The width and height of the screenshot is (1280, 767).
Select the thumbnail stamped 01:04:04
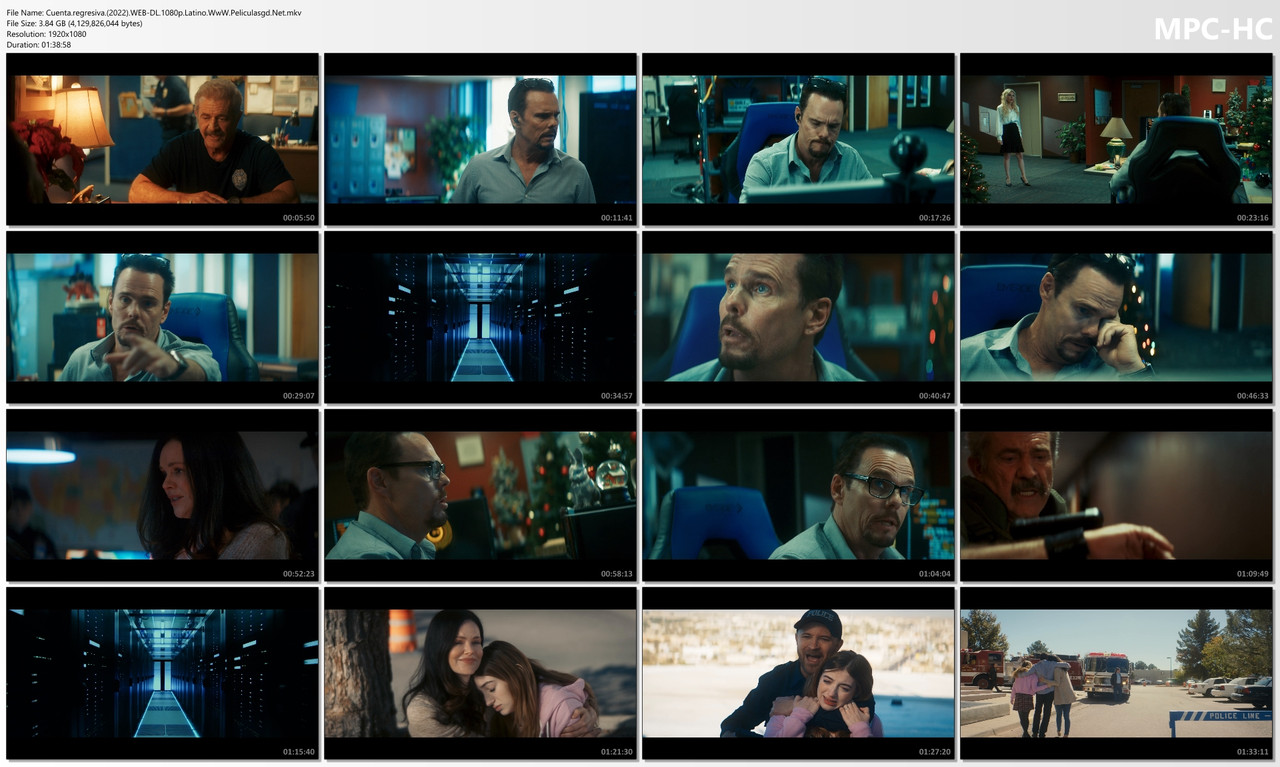coord(798,495)
